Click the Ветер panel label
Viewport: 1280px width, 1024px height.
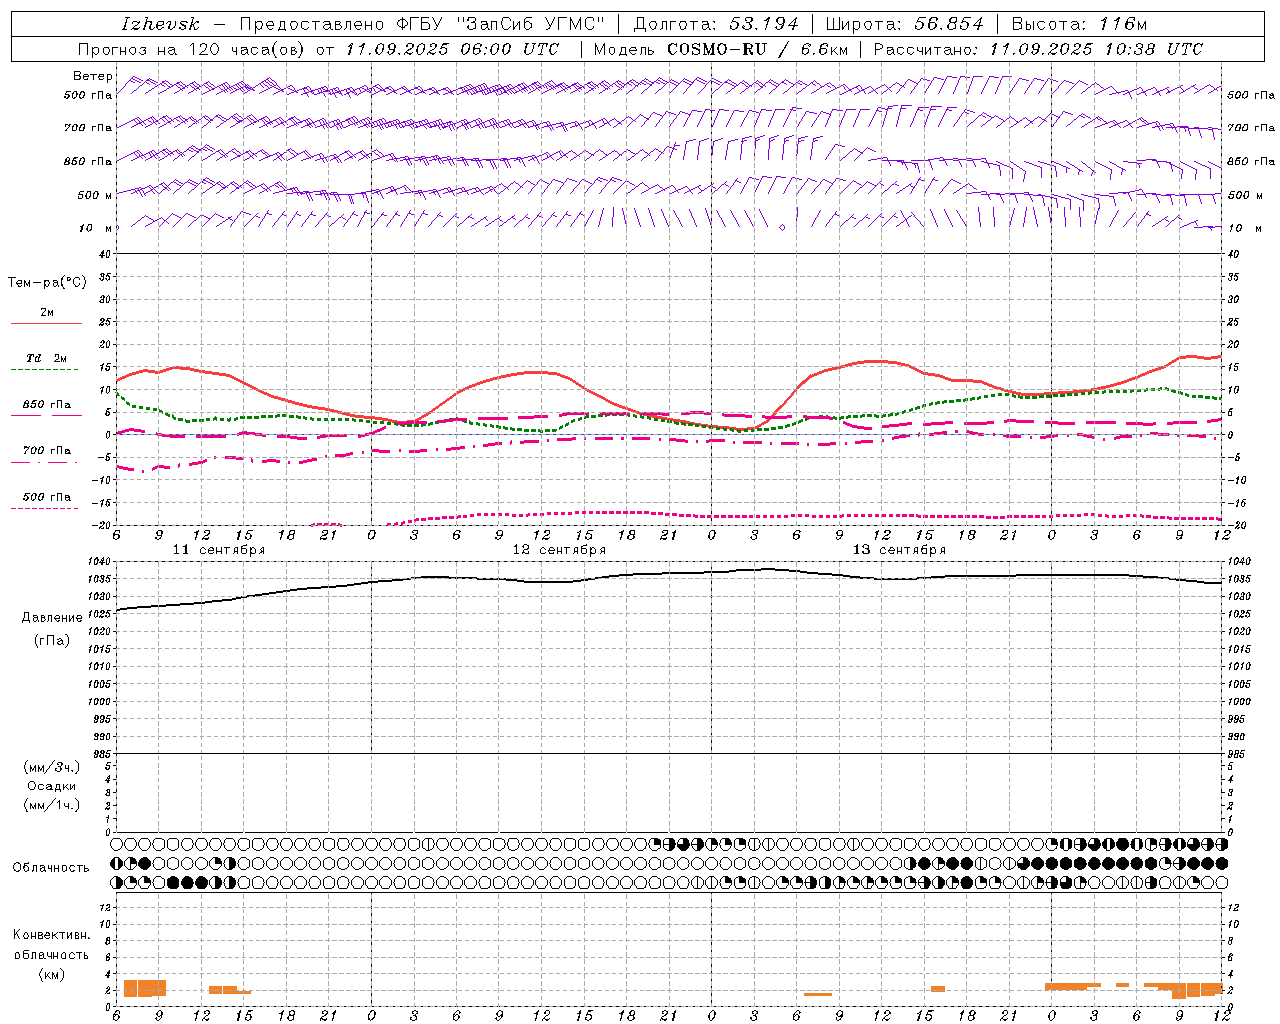(92, 76)
